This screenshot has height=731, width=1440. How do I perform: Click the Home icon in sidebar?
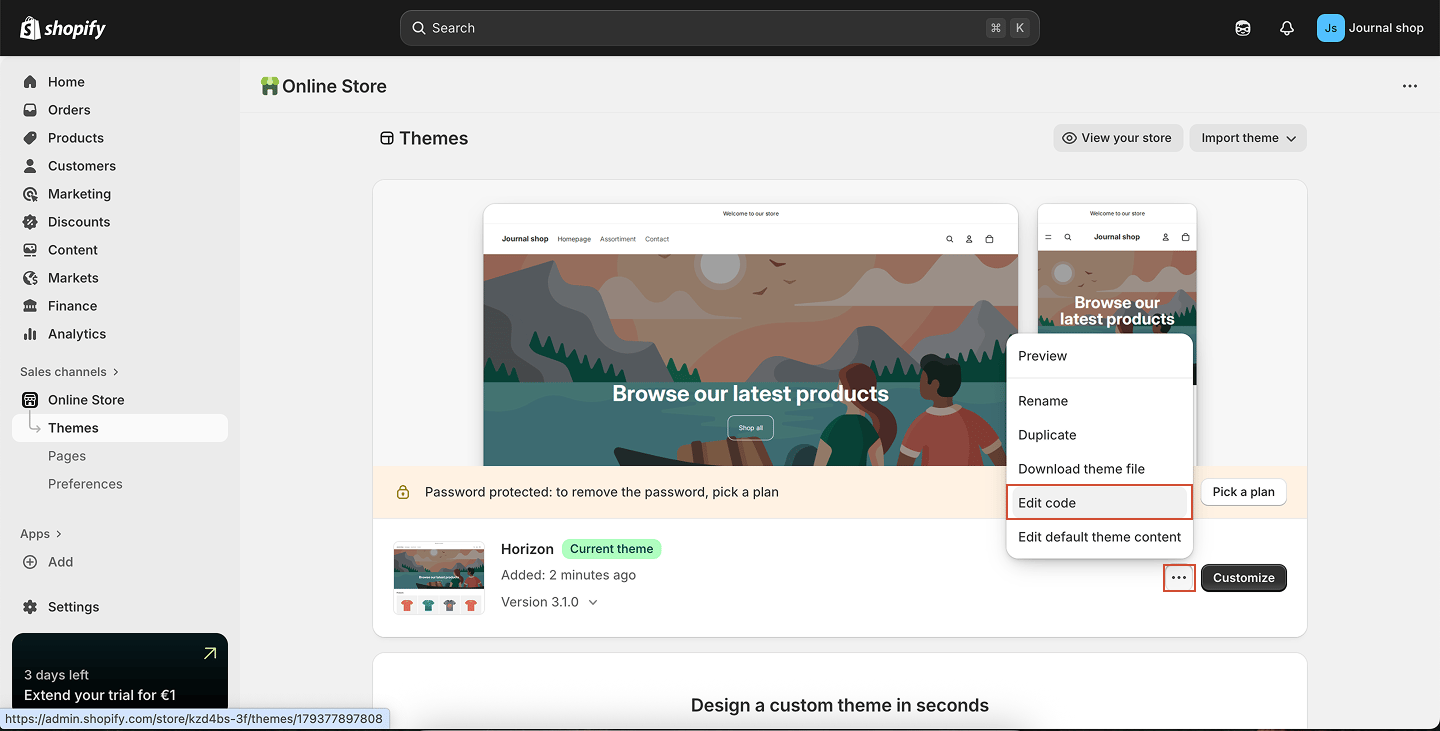[x=30, y=82]
